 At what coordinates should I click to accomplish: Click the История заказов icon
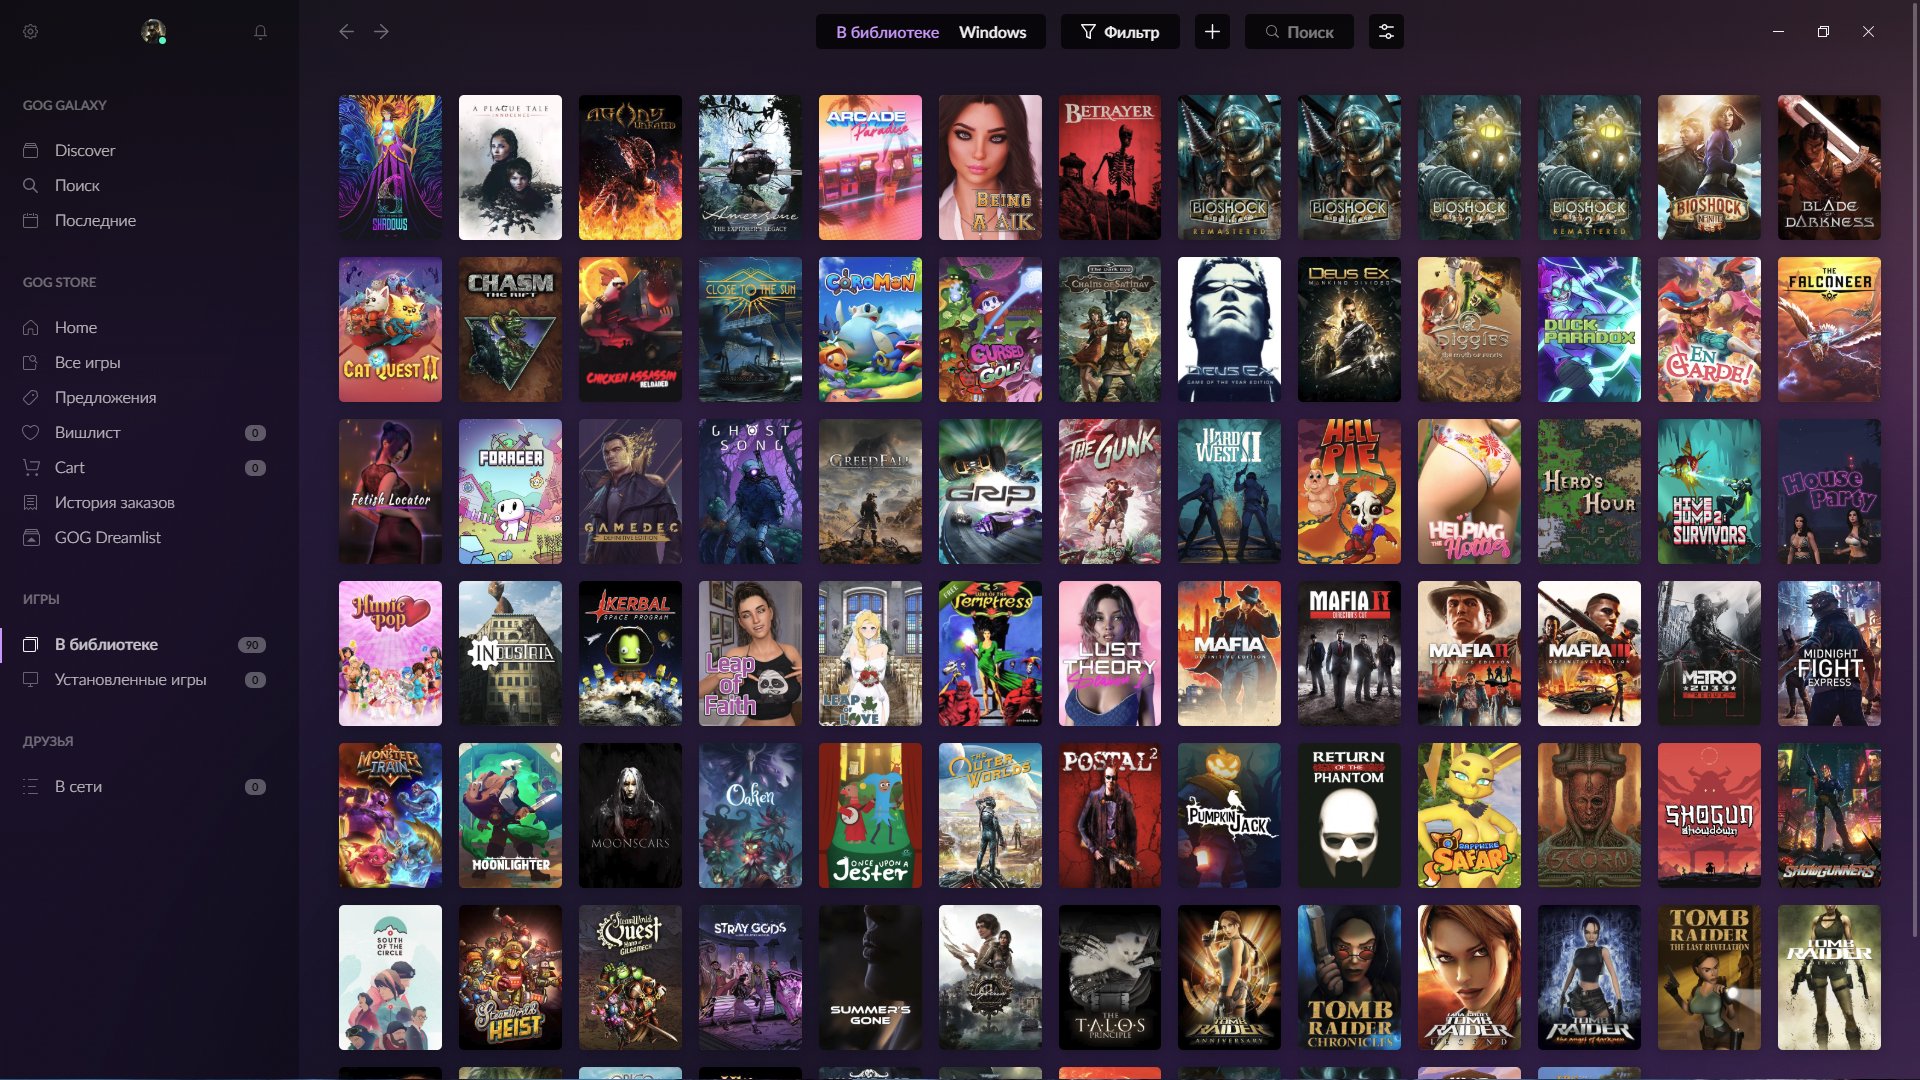tap(31, 502)
